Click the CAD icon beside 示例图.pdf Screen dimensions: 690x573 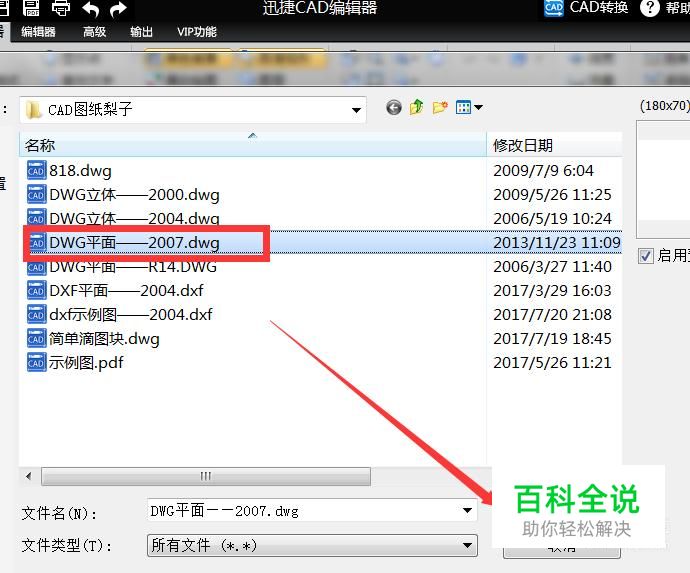(x=36, y=363)
